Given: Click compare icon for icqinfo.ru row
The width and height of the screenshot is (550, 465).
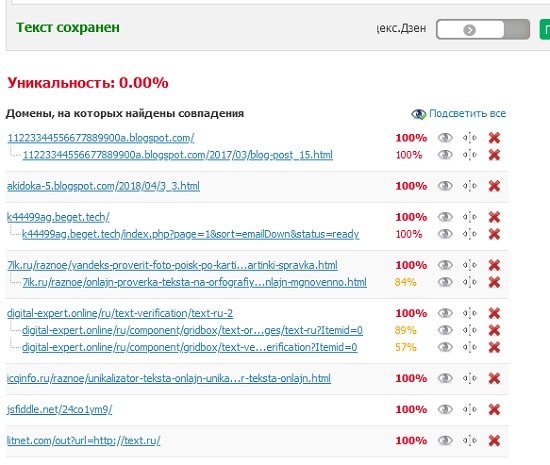Looking at the screenshot, I should click(470, 378).
